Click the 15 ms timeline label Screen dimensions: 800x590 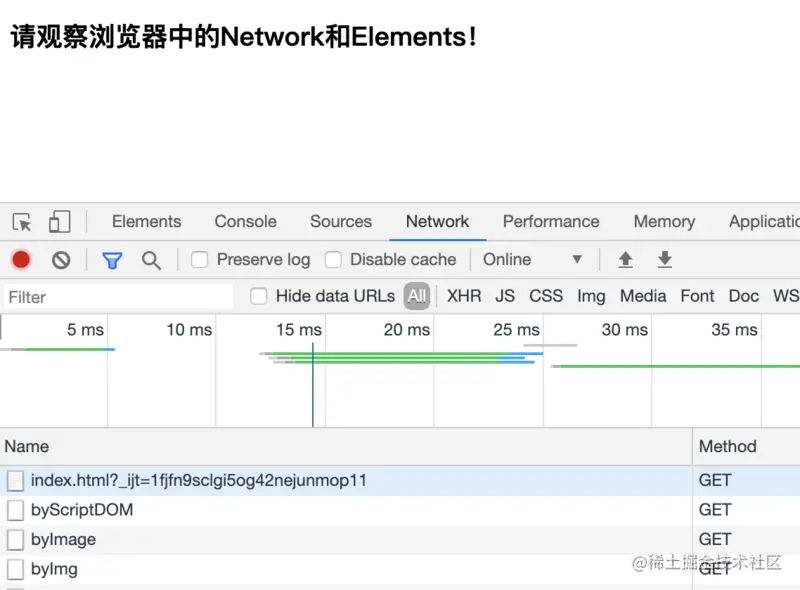click(298, 330)
